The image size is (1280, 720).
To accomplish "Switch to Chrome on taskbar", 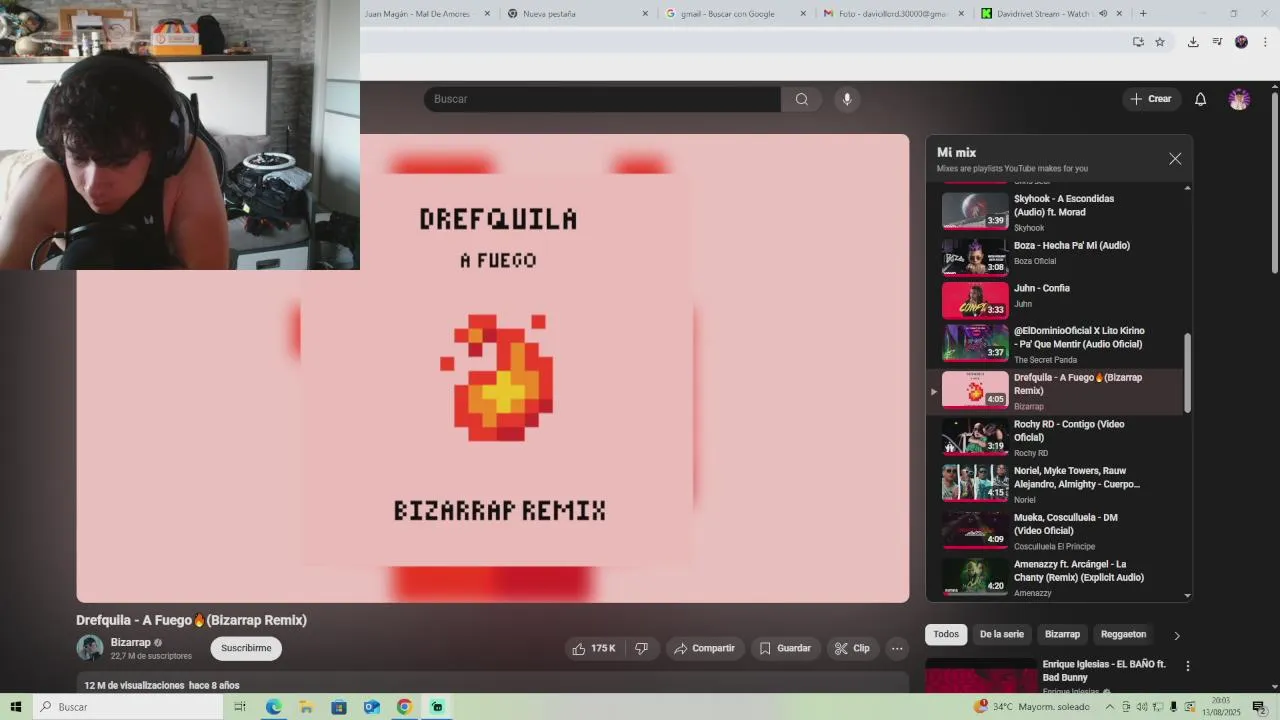I will [404, 707].
